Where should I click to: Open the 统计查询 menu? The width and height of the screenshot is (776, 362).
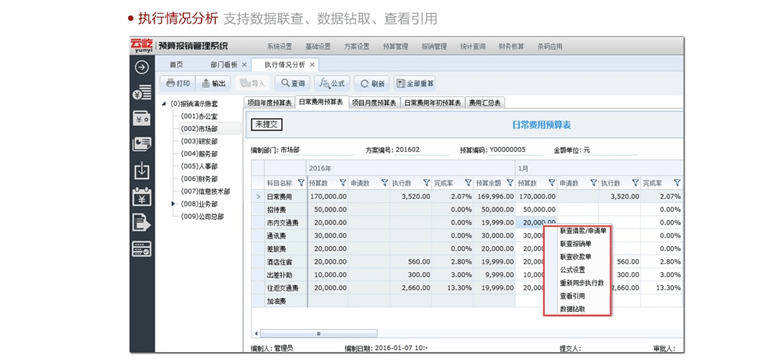(473, 47)
